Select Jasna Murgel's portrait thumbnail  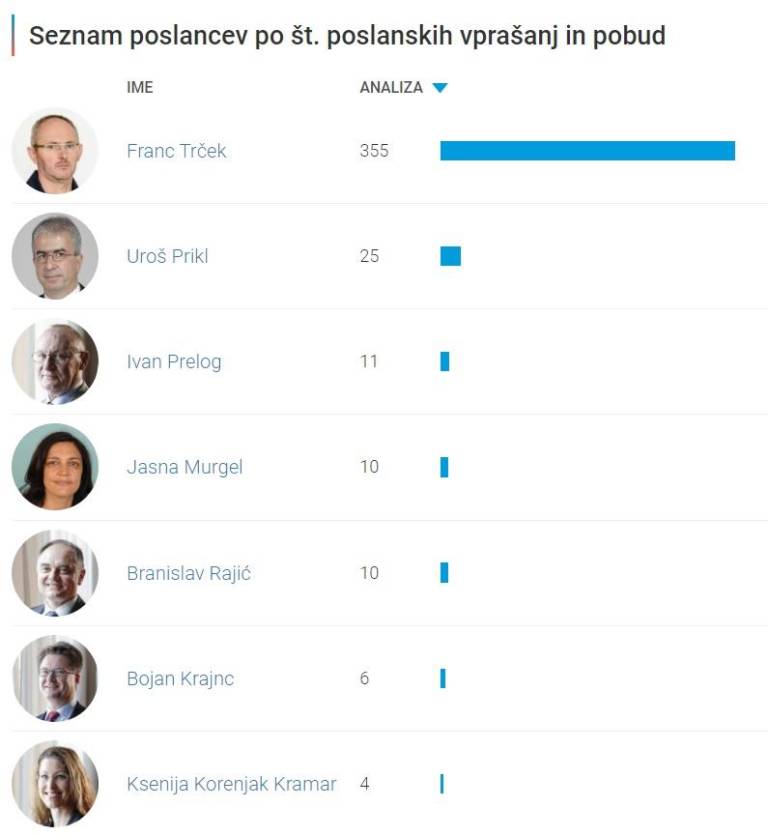click(x=54, y=467)
